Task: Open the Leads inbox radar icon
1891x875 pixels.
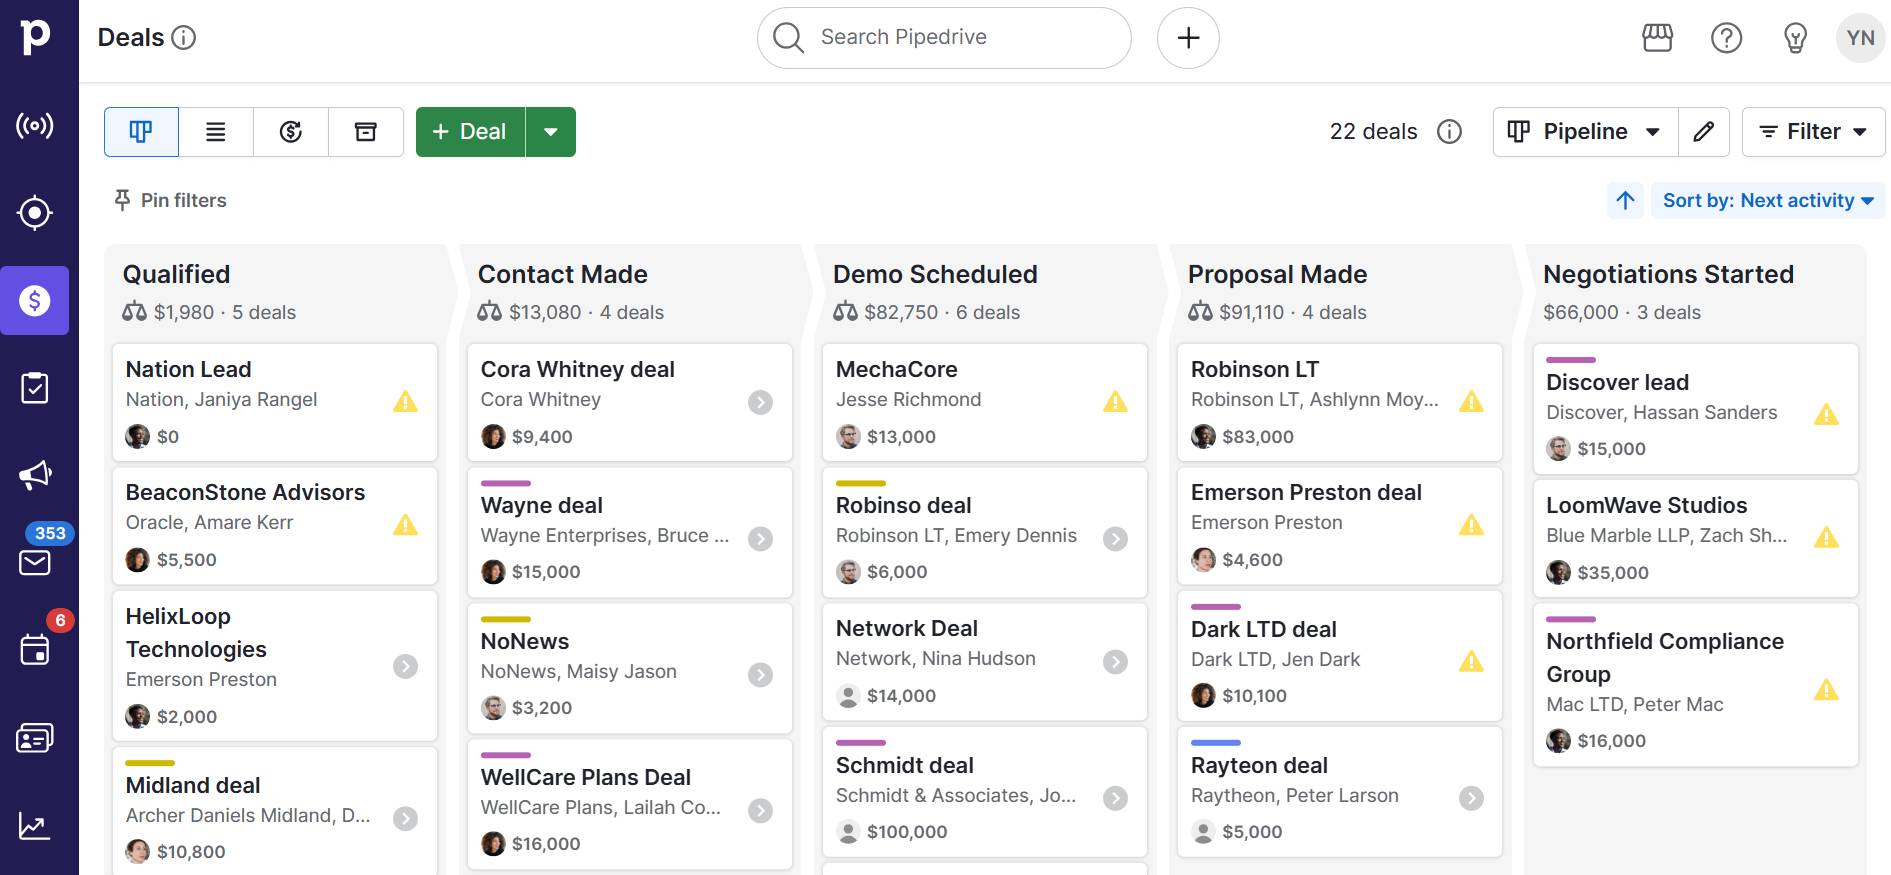Action: pyautogui.click(x=35, y=126)
